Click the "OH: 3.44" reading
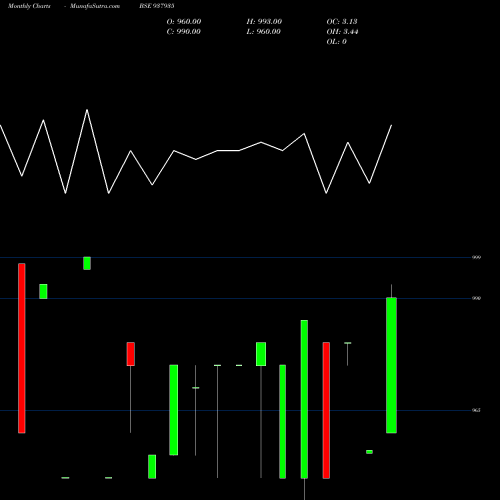The height and width of the screenshot is (500, 500). click(x=343, y=32)
